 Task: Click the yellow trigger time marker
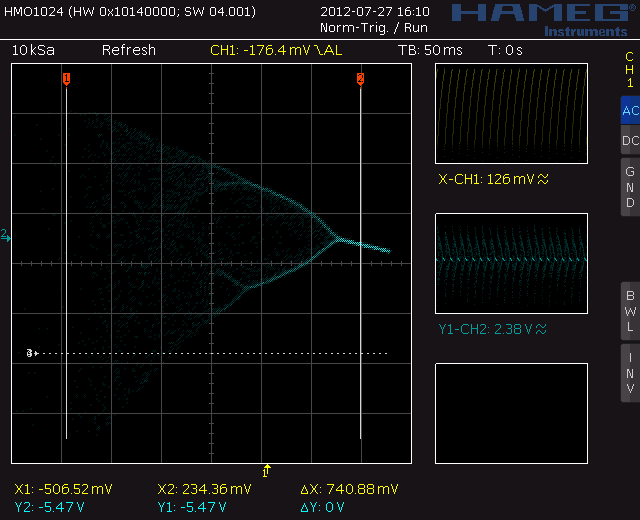click(x=266, y=469)
